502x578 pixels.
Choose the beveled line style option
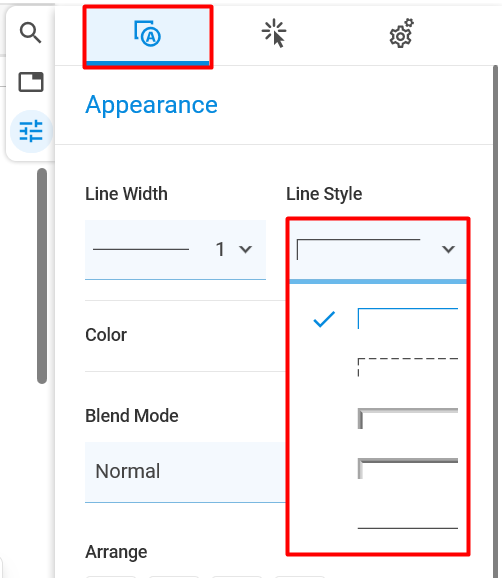pos(408,418)
